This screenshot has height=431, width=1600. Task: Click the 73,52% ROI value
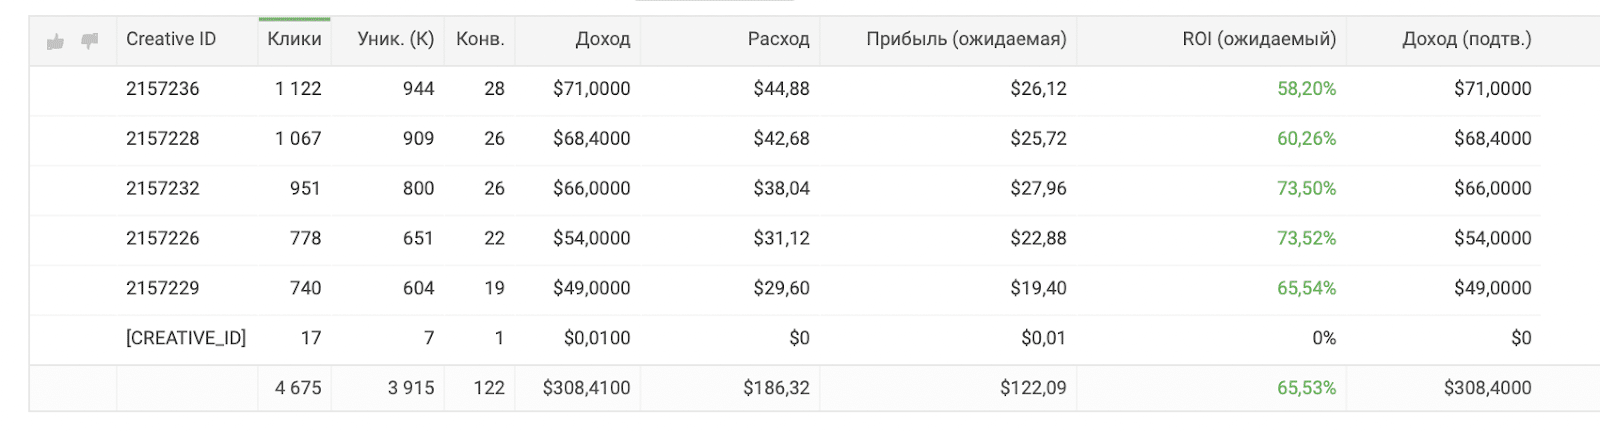coord(1306,238)
